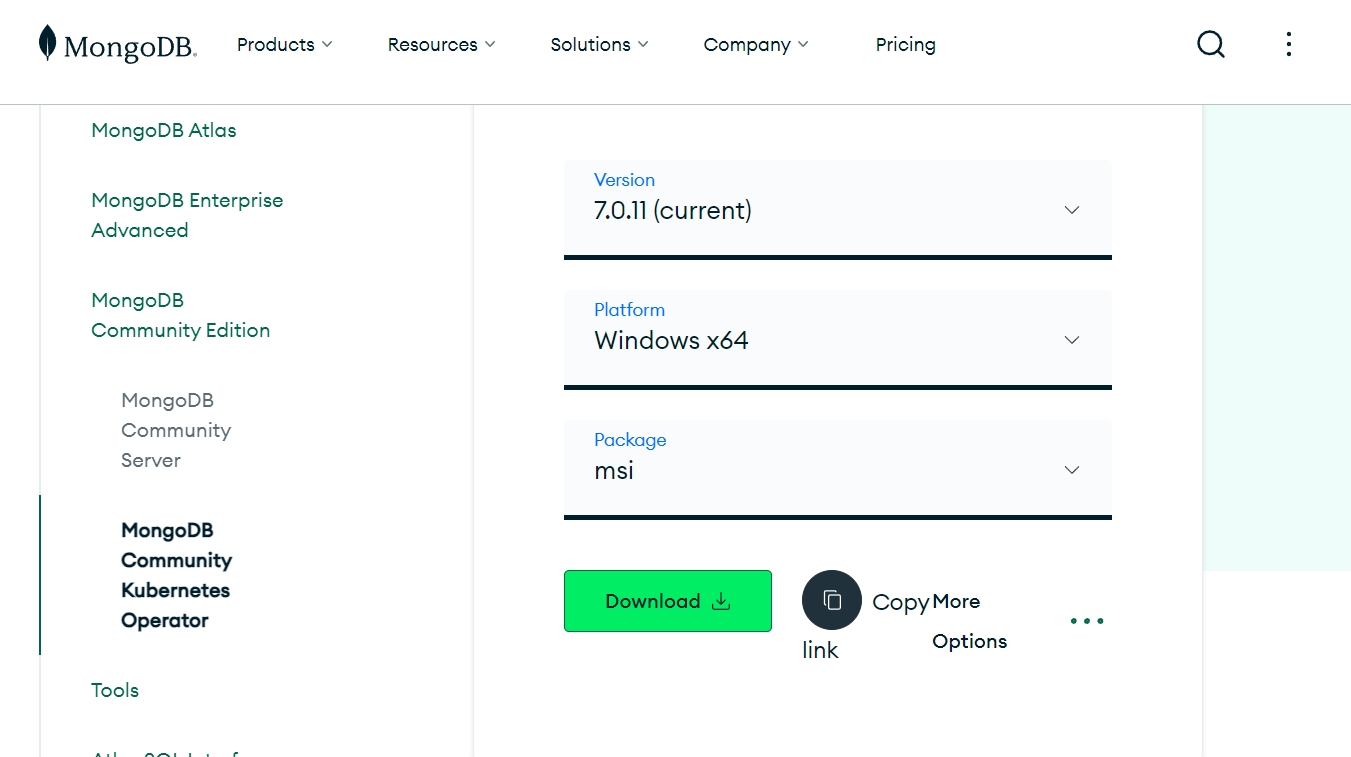This screenshot has width=1351, height=757.
Task: Click the copy link icon
Action: pos(832,600)
